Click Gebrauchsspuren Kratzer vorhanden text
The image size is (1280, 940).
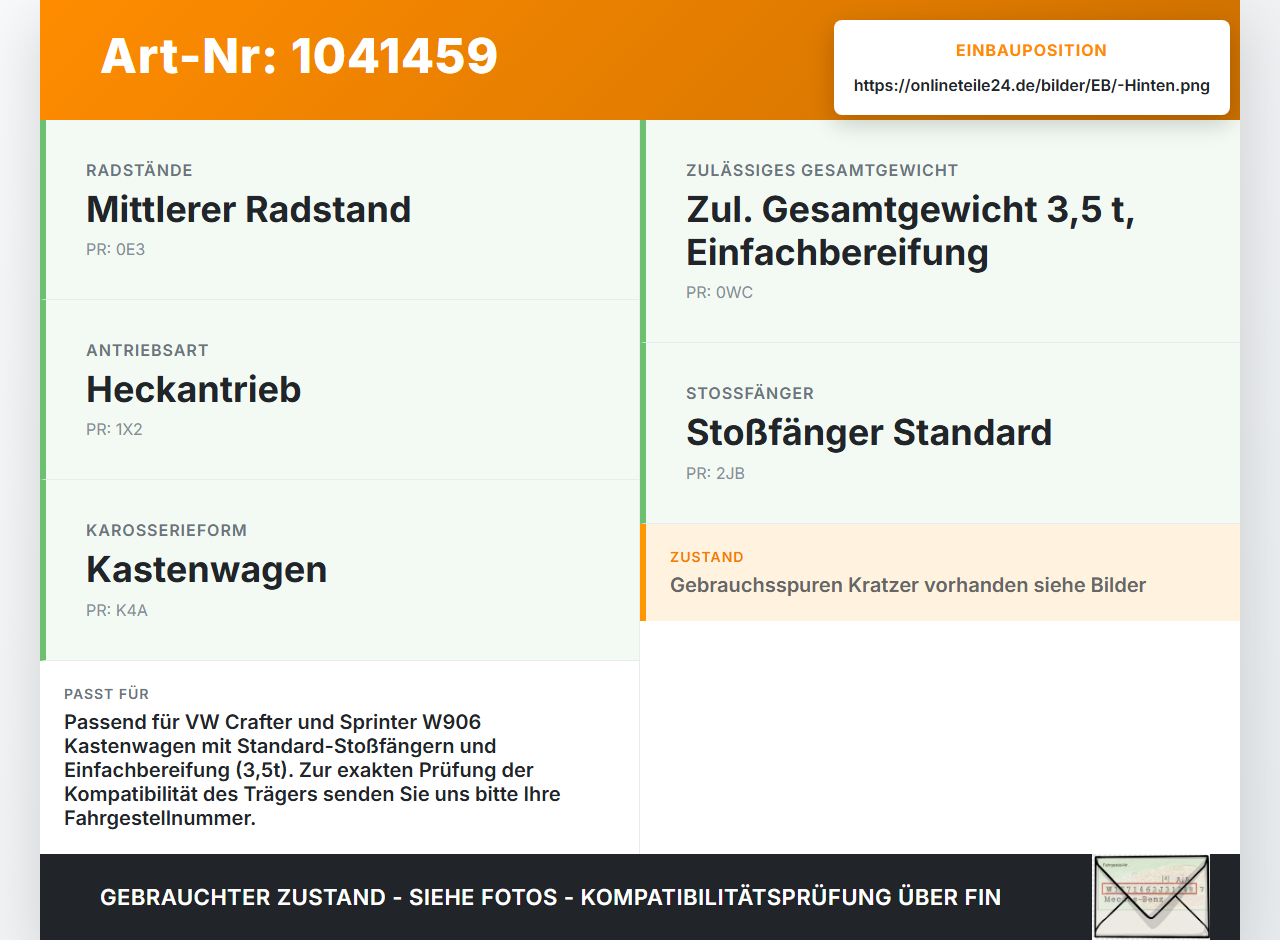point(908,585)
